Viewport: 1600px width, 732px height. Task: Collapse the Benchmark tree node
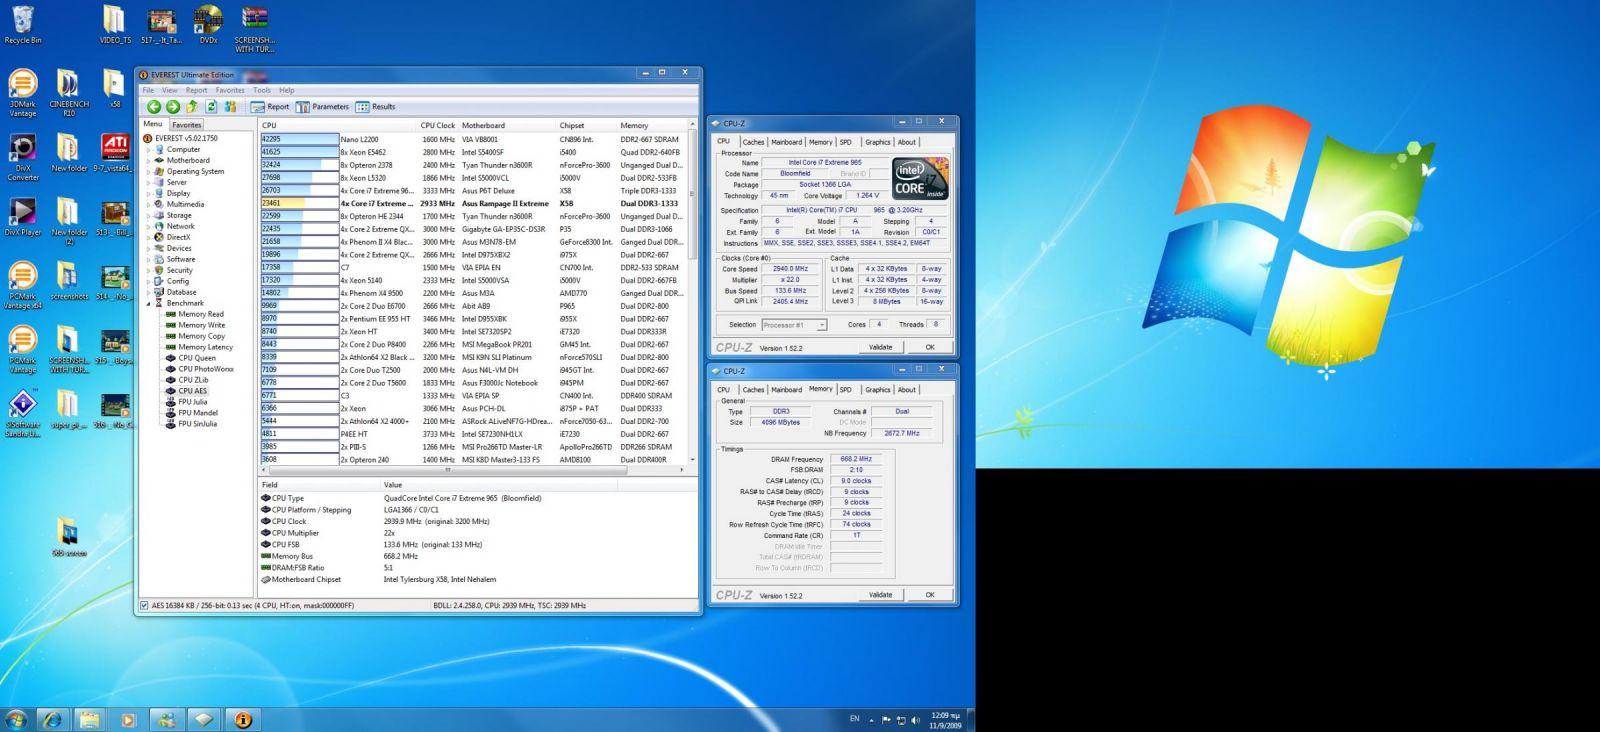[148, 304]
